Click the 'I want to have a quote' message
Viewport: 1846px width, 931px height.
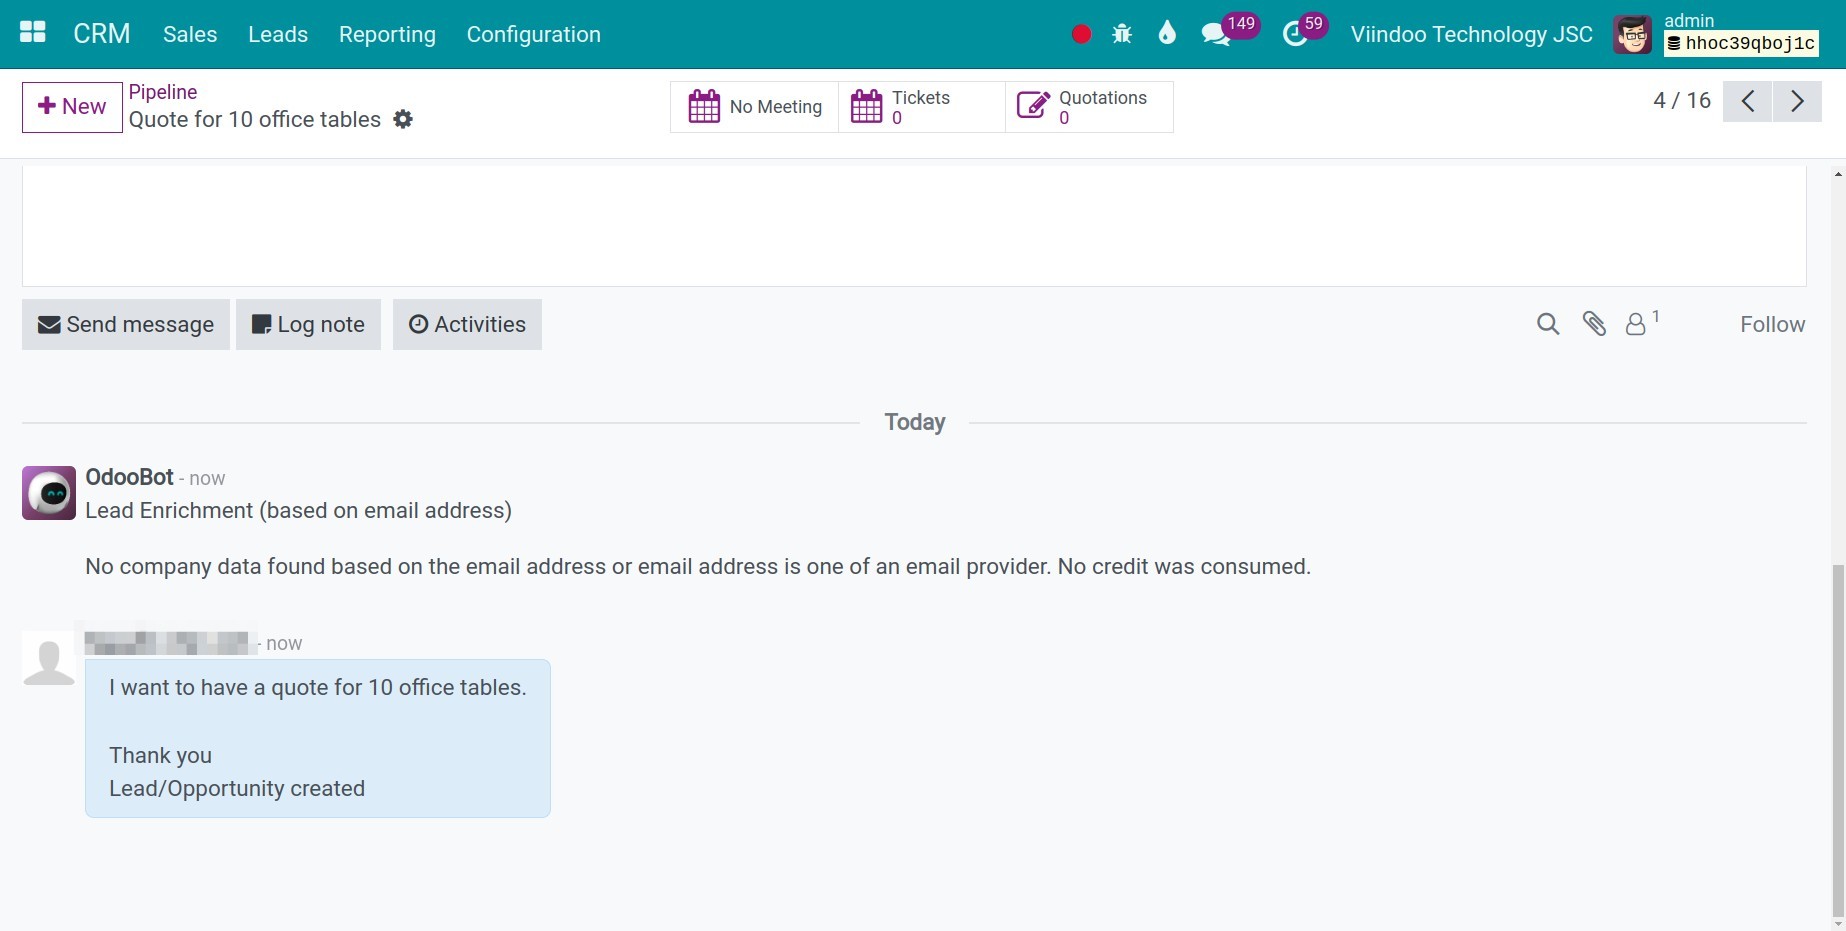[x=318, y=687]
